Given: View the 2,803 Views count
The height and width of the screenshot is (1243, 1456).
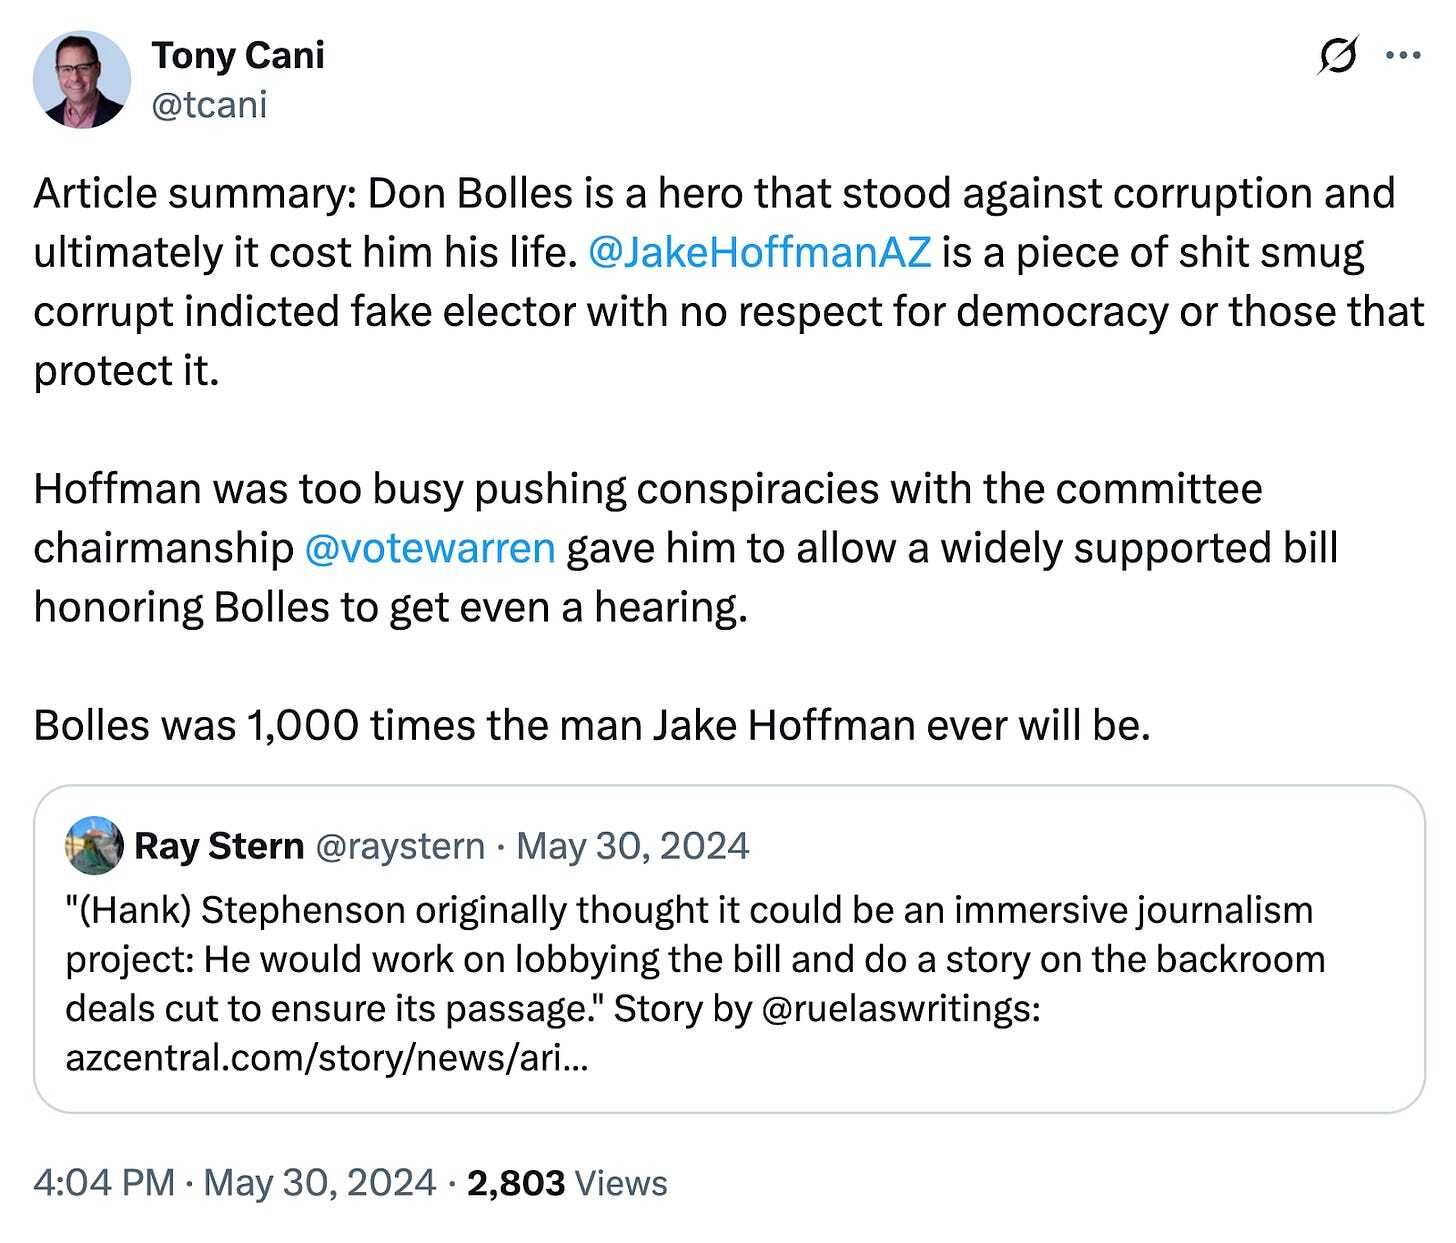Looking at the screenshot, I should coord(567,1183).
